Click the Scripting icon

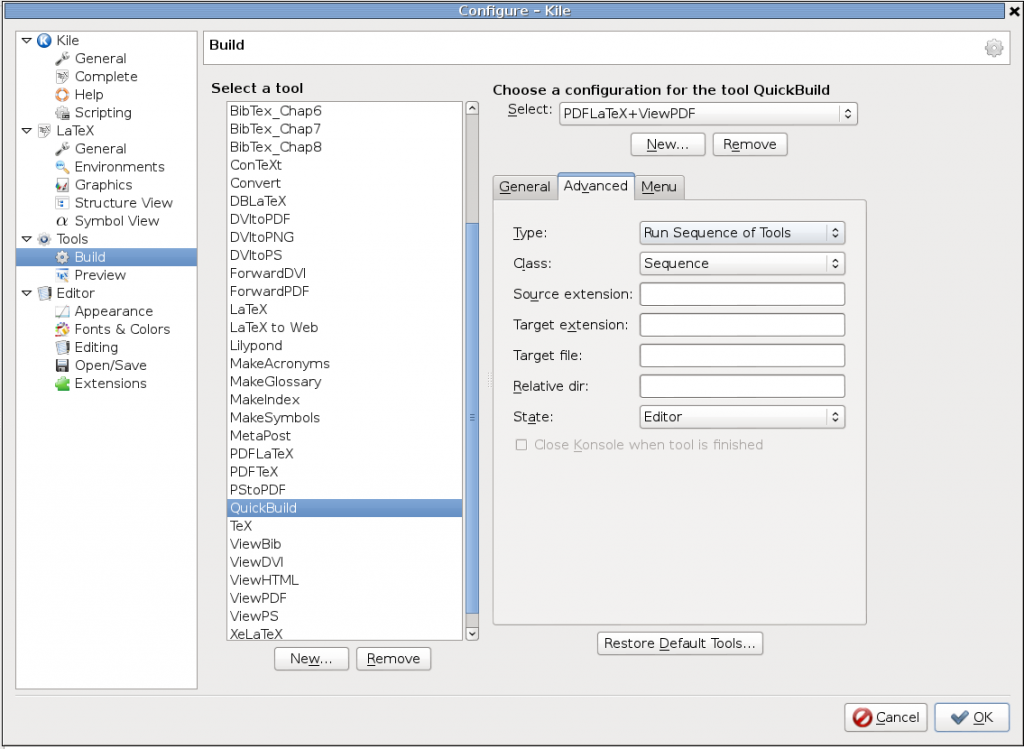click(x=62, y=112)
